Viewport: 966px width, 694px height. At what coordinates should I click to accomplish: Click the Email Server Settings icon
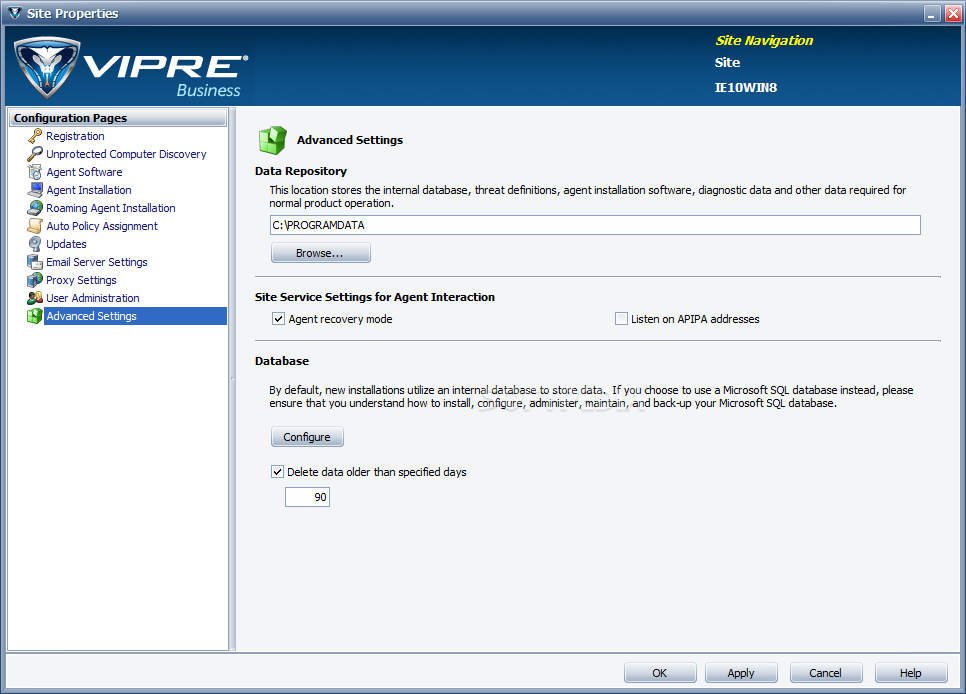pos(35,262)
